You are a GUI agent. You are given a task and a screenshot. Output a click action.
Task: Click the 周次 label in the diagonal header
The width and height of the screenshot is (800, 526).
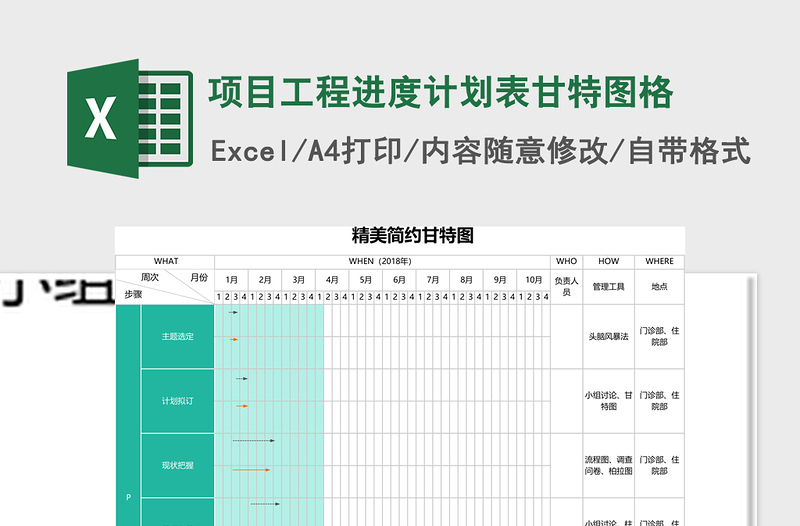149,277
